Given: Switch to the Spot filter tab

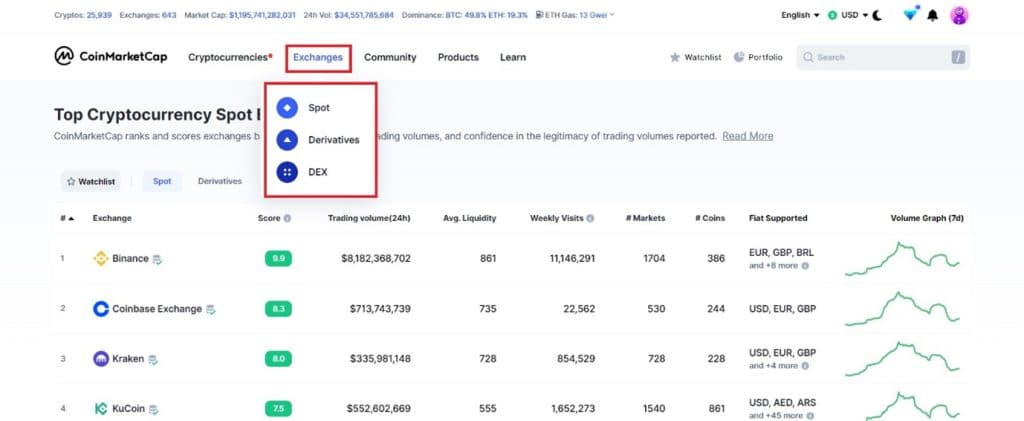Looking at the screenshot, I should tap(162, 181).
